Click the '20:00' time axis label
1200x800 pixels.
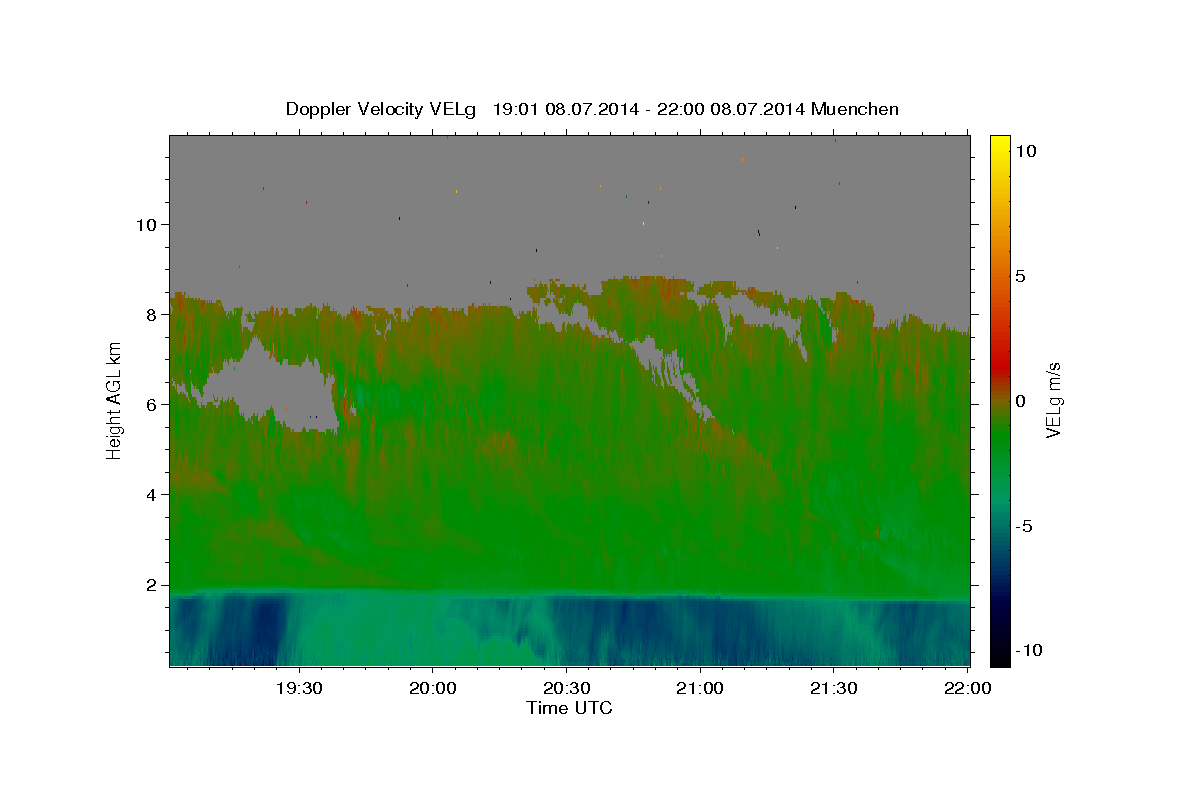tap(432, 688)
